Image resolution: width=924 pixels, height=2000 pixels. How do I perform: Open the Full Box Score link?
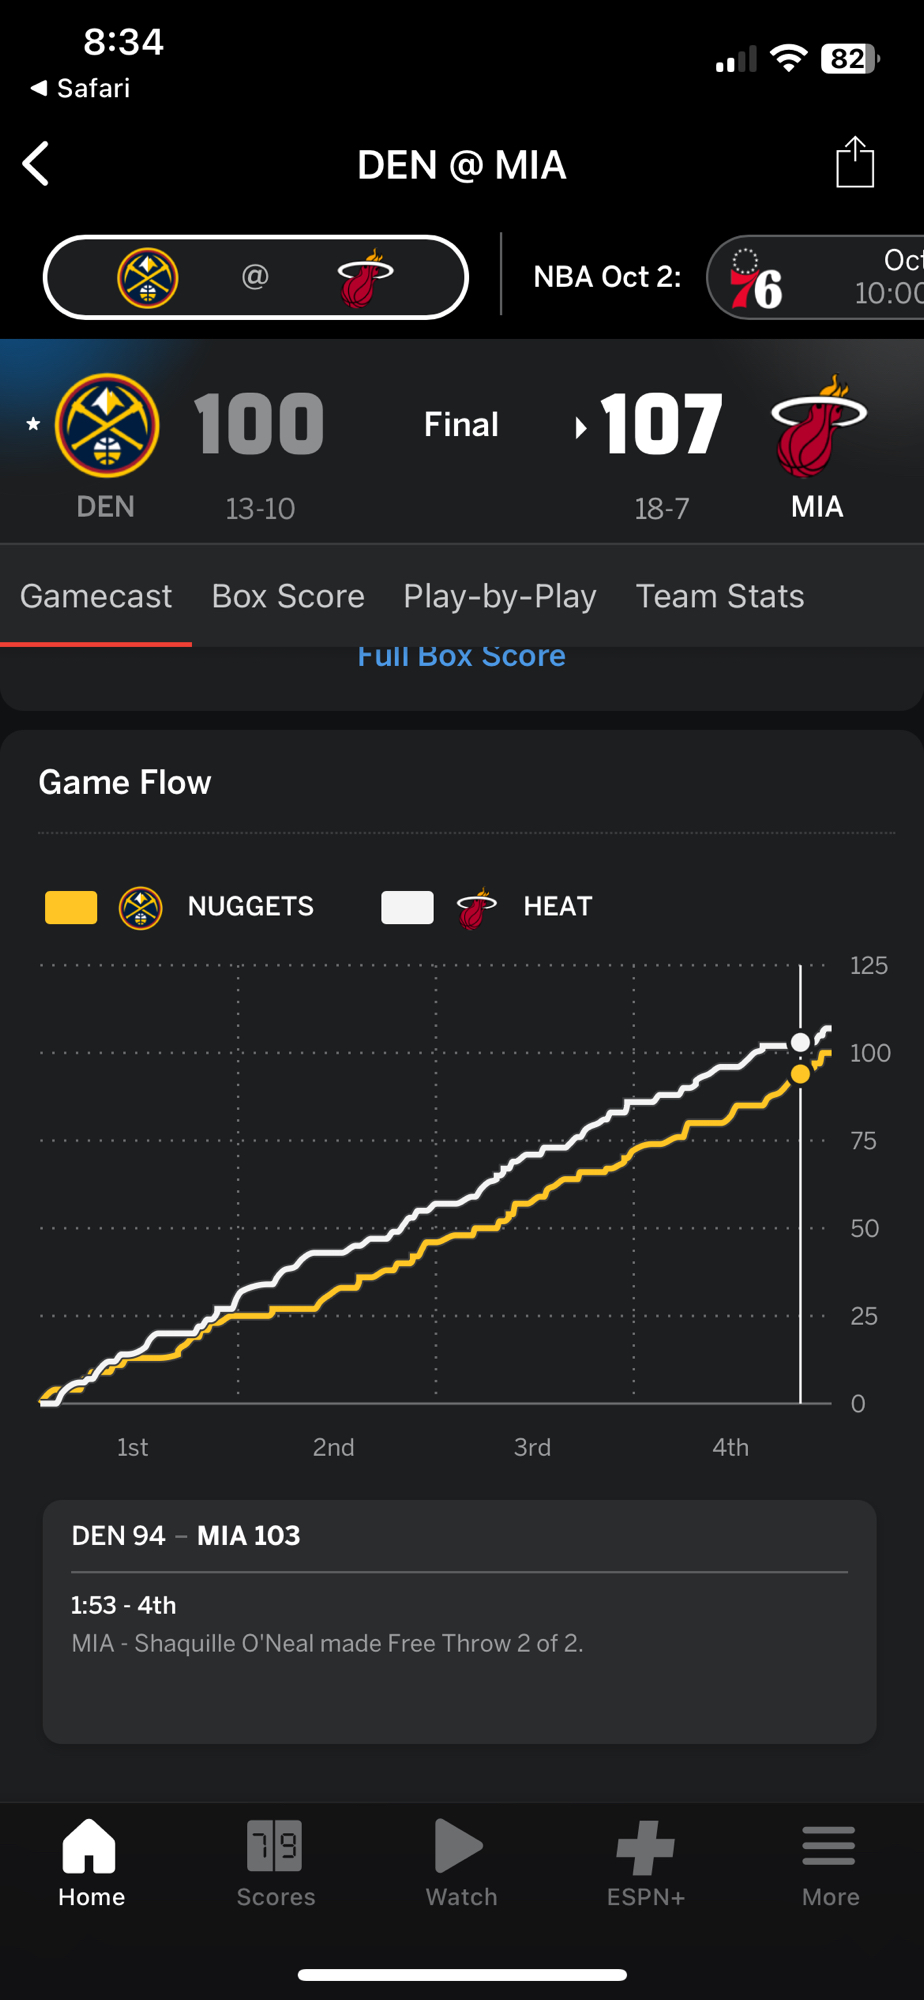(461, 657)
